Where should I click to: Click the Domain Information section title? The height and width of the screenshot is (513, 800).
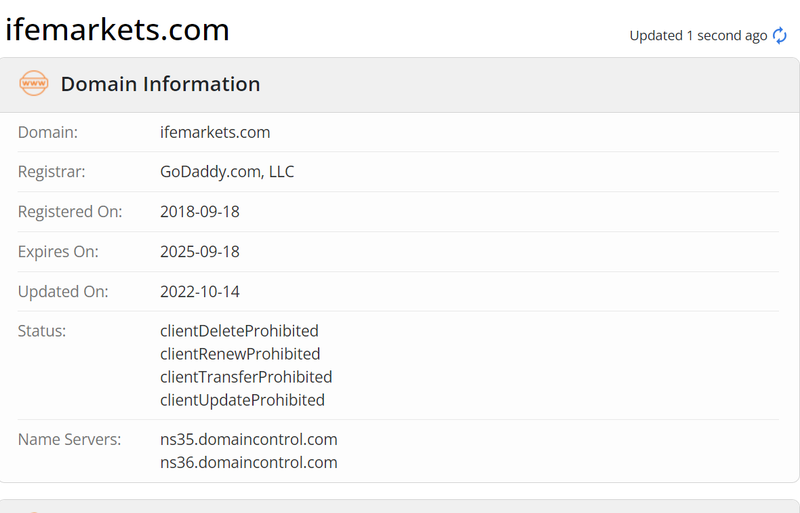pyautogui.click(x=160, y=84)
